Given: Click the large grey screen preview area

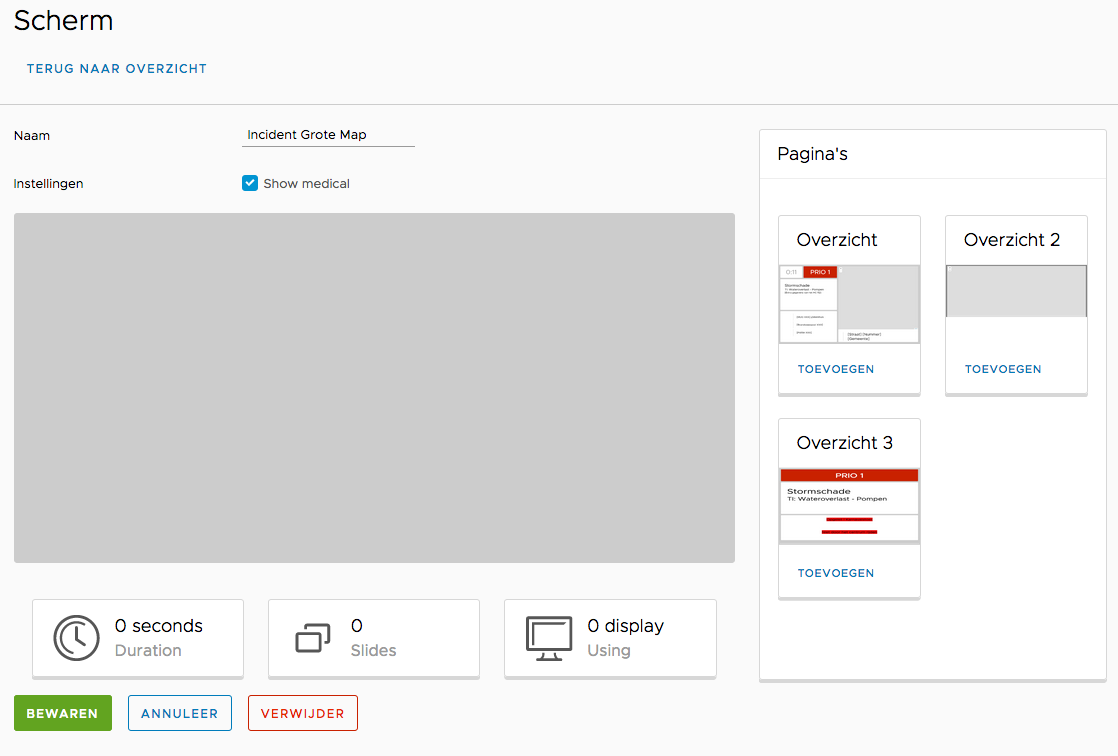Looking at the screenshot, I should [x=374, y=387].
